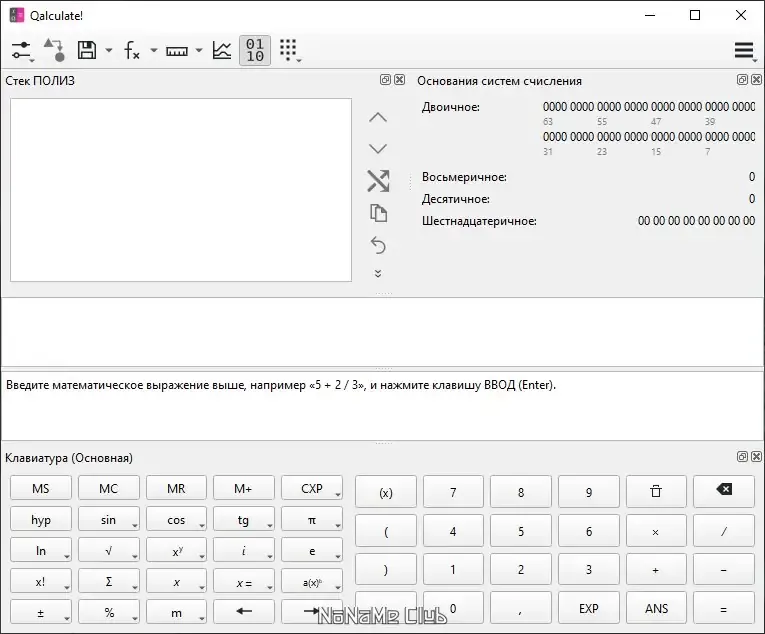Insert the imaginary unit i
The image size is (765, 634).
243,551
